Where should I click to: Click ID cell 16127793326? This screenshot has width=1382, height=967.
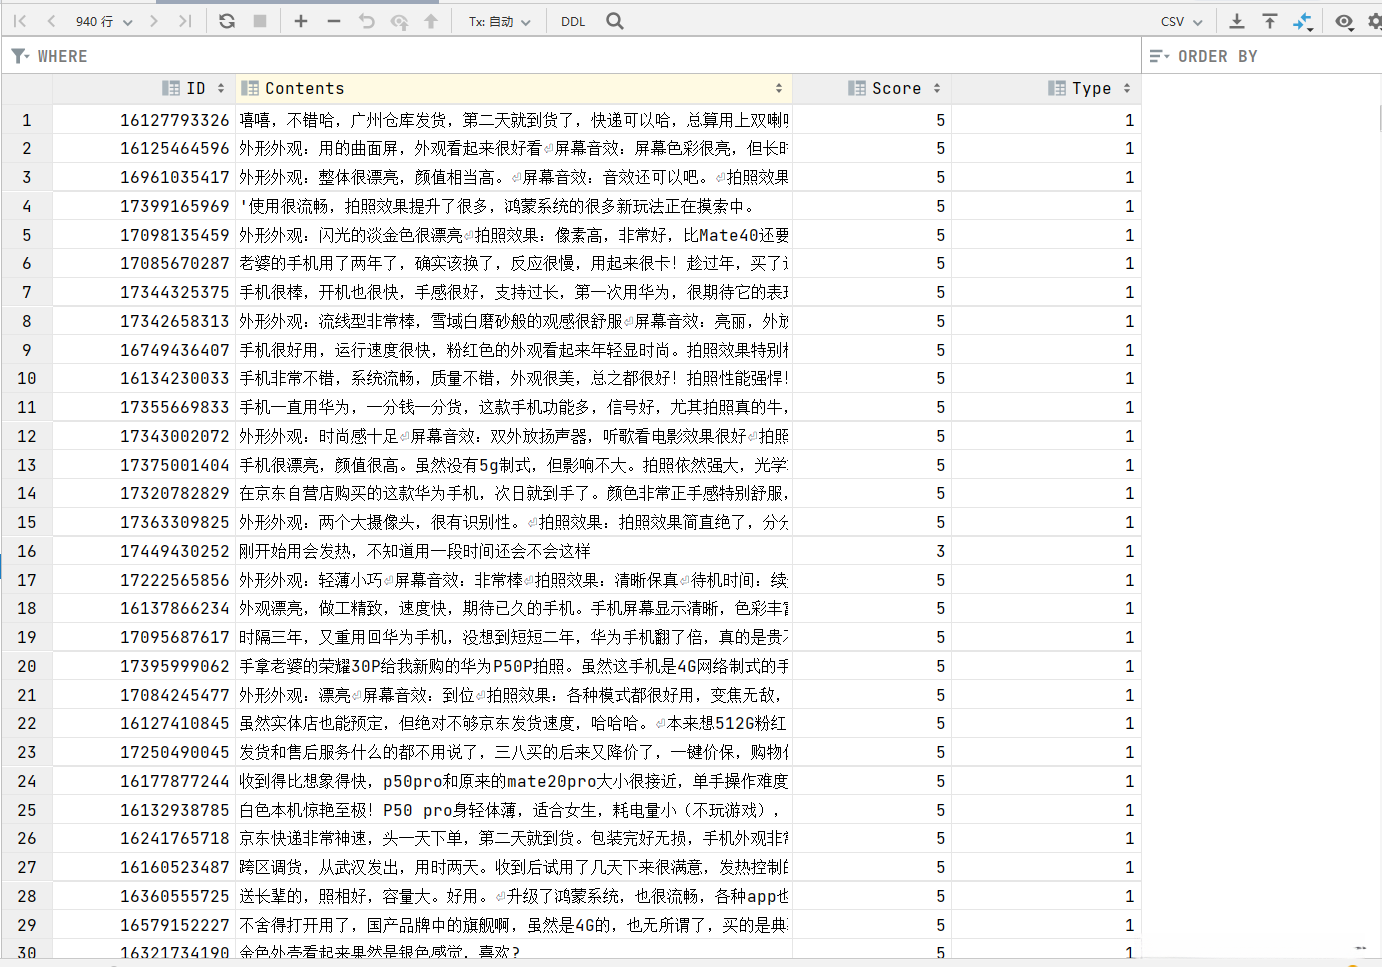click(x=144, y=120)
